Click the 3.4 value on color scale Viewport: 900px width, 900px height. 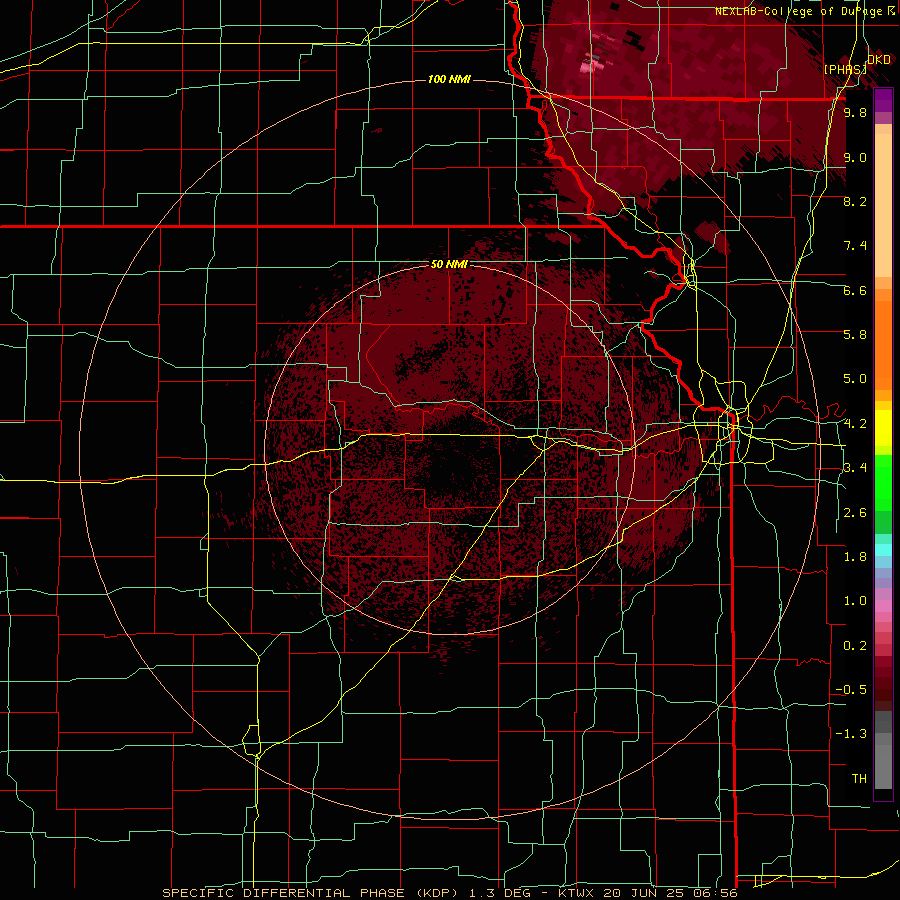pos(855,468)
